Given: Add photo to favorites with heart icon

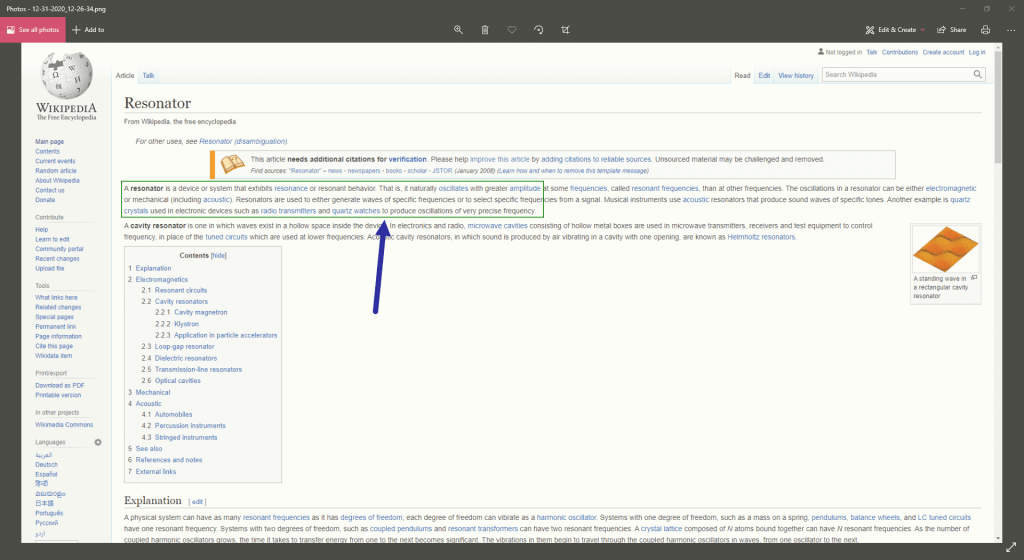Looking at the screenshot, I should pyautogui.click(x=512, y=29).
